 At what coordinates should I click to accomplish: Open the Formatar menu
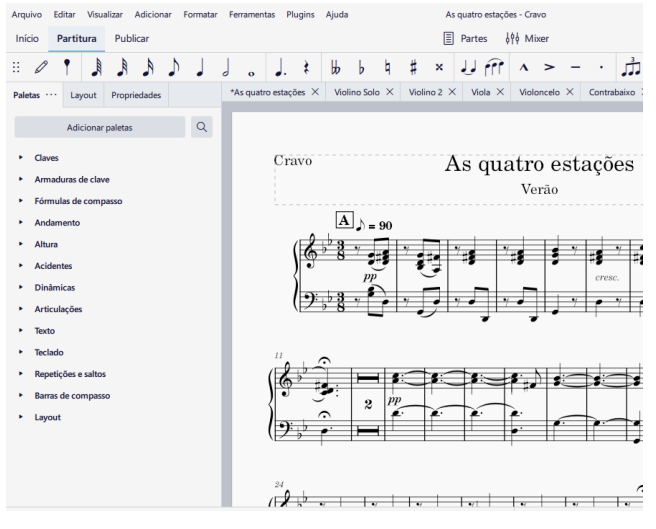point(200,15)
